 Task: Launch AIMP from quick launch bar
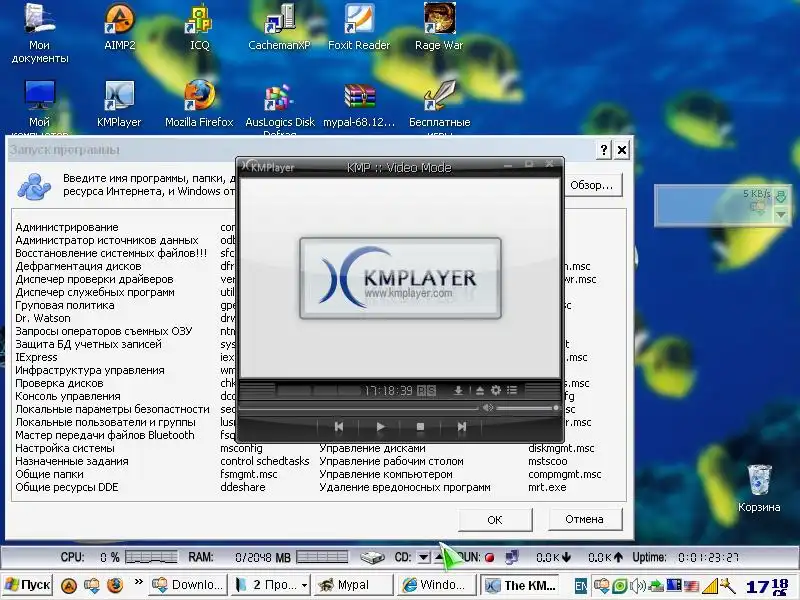coord(69,585)
